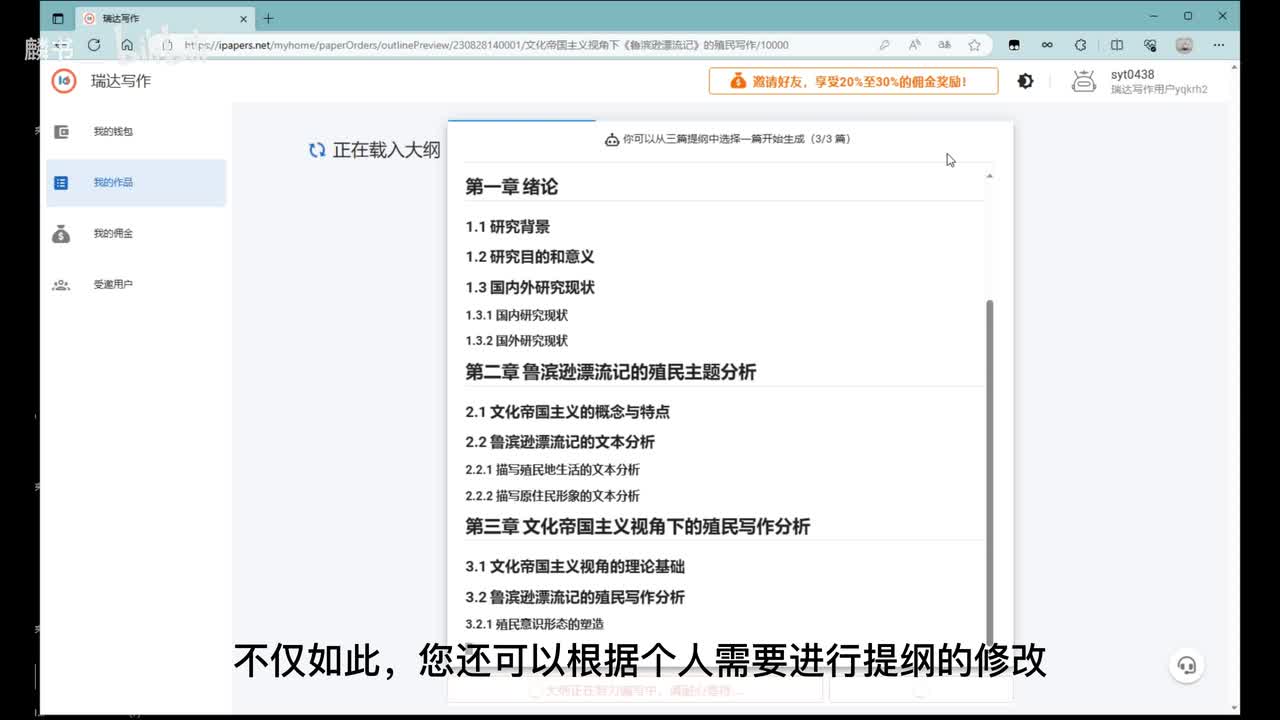Add page to favorites star icon

pos(974,45)
